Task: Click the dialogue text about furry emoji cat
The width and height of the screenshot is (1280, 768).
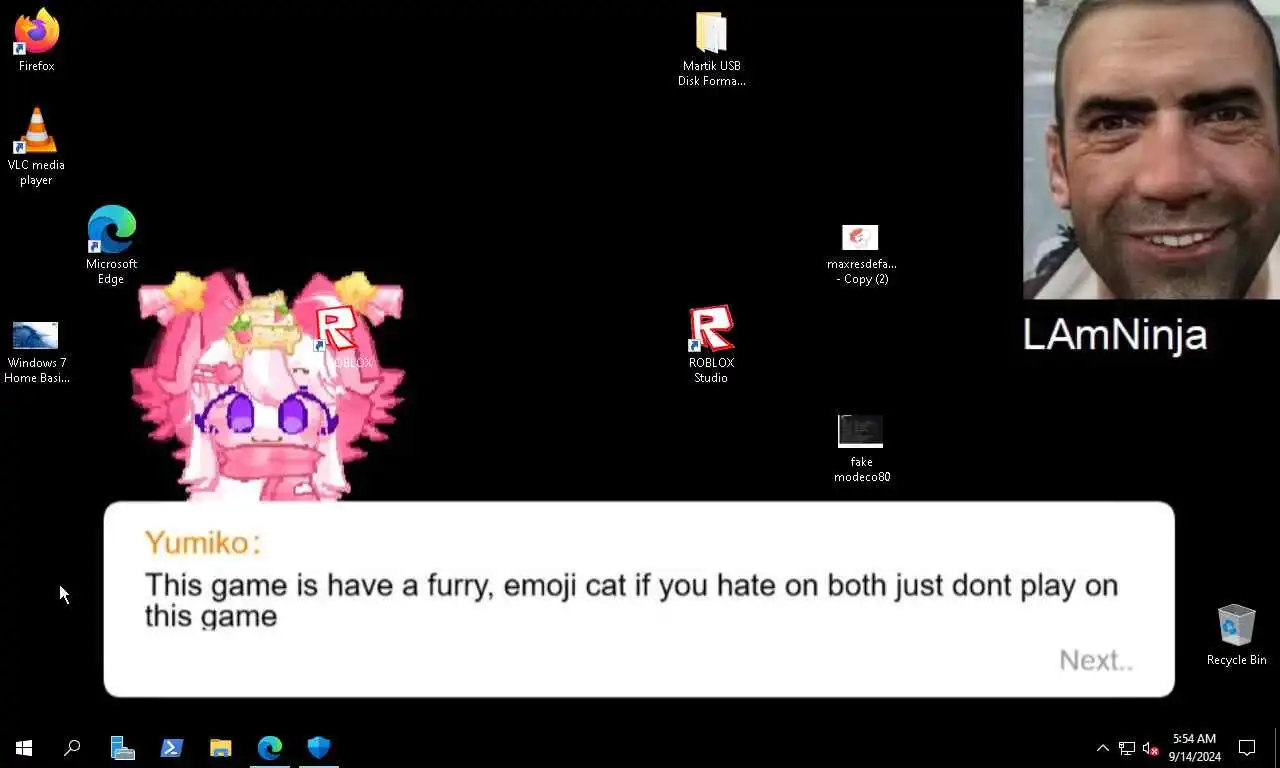Action: tap(631, 600)
